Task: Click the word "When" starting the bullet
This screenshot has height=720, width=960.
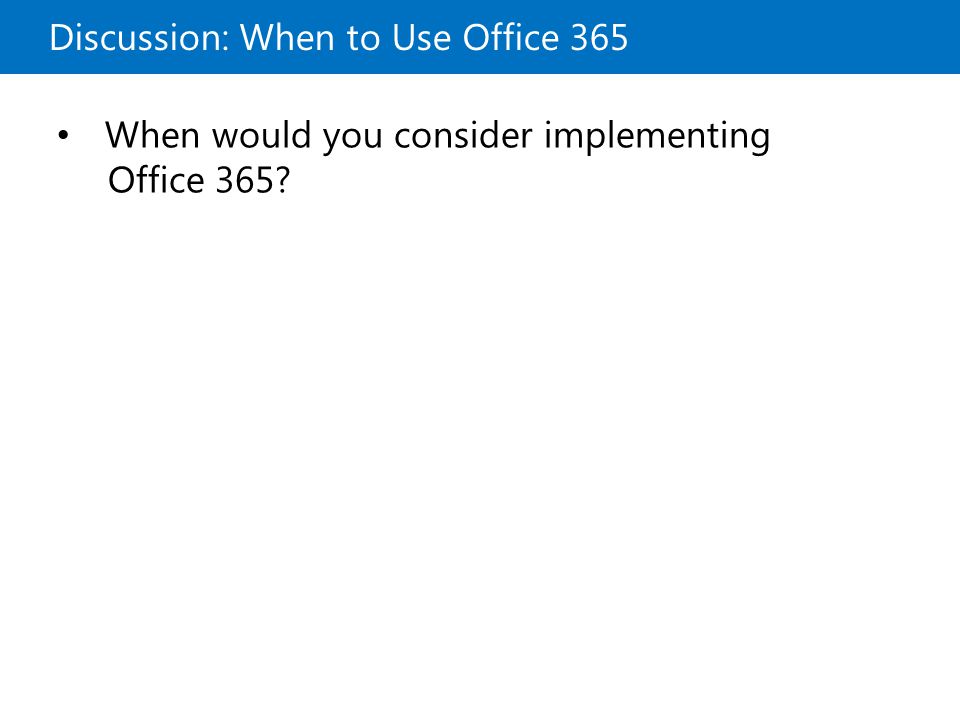Action: click(152, 135)
